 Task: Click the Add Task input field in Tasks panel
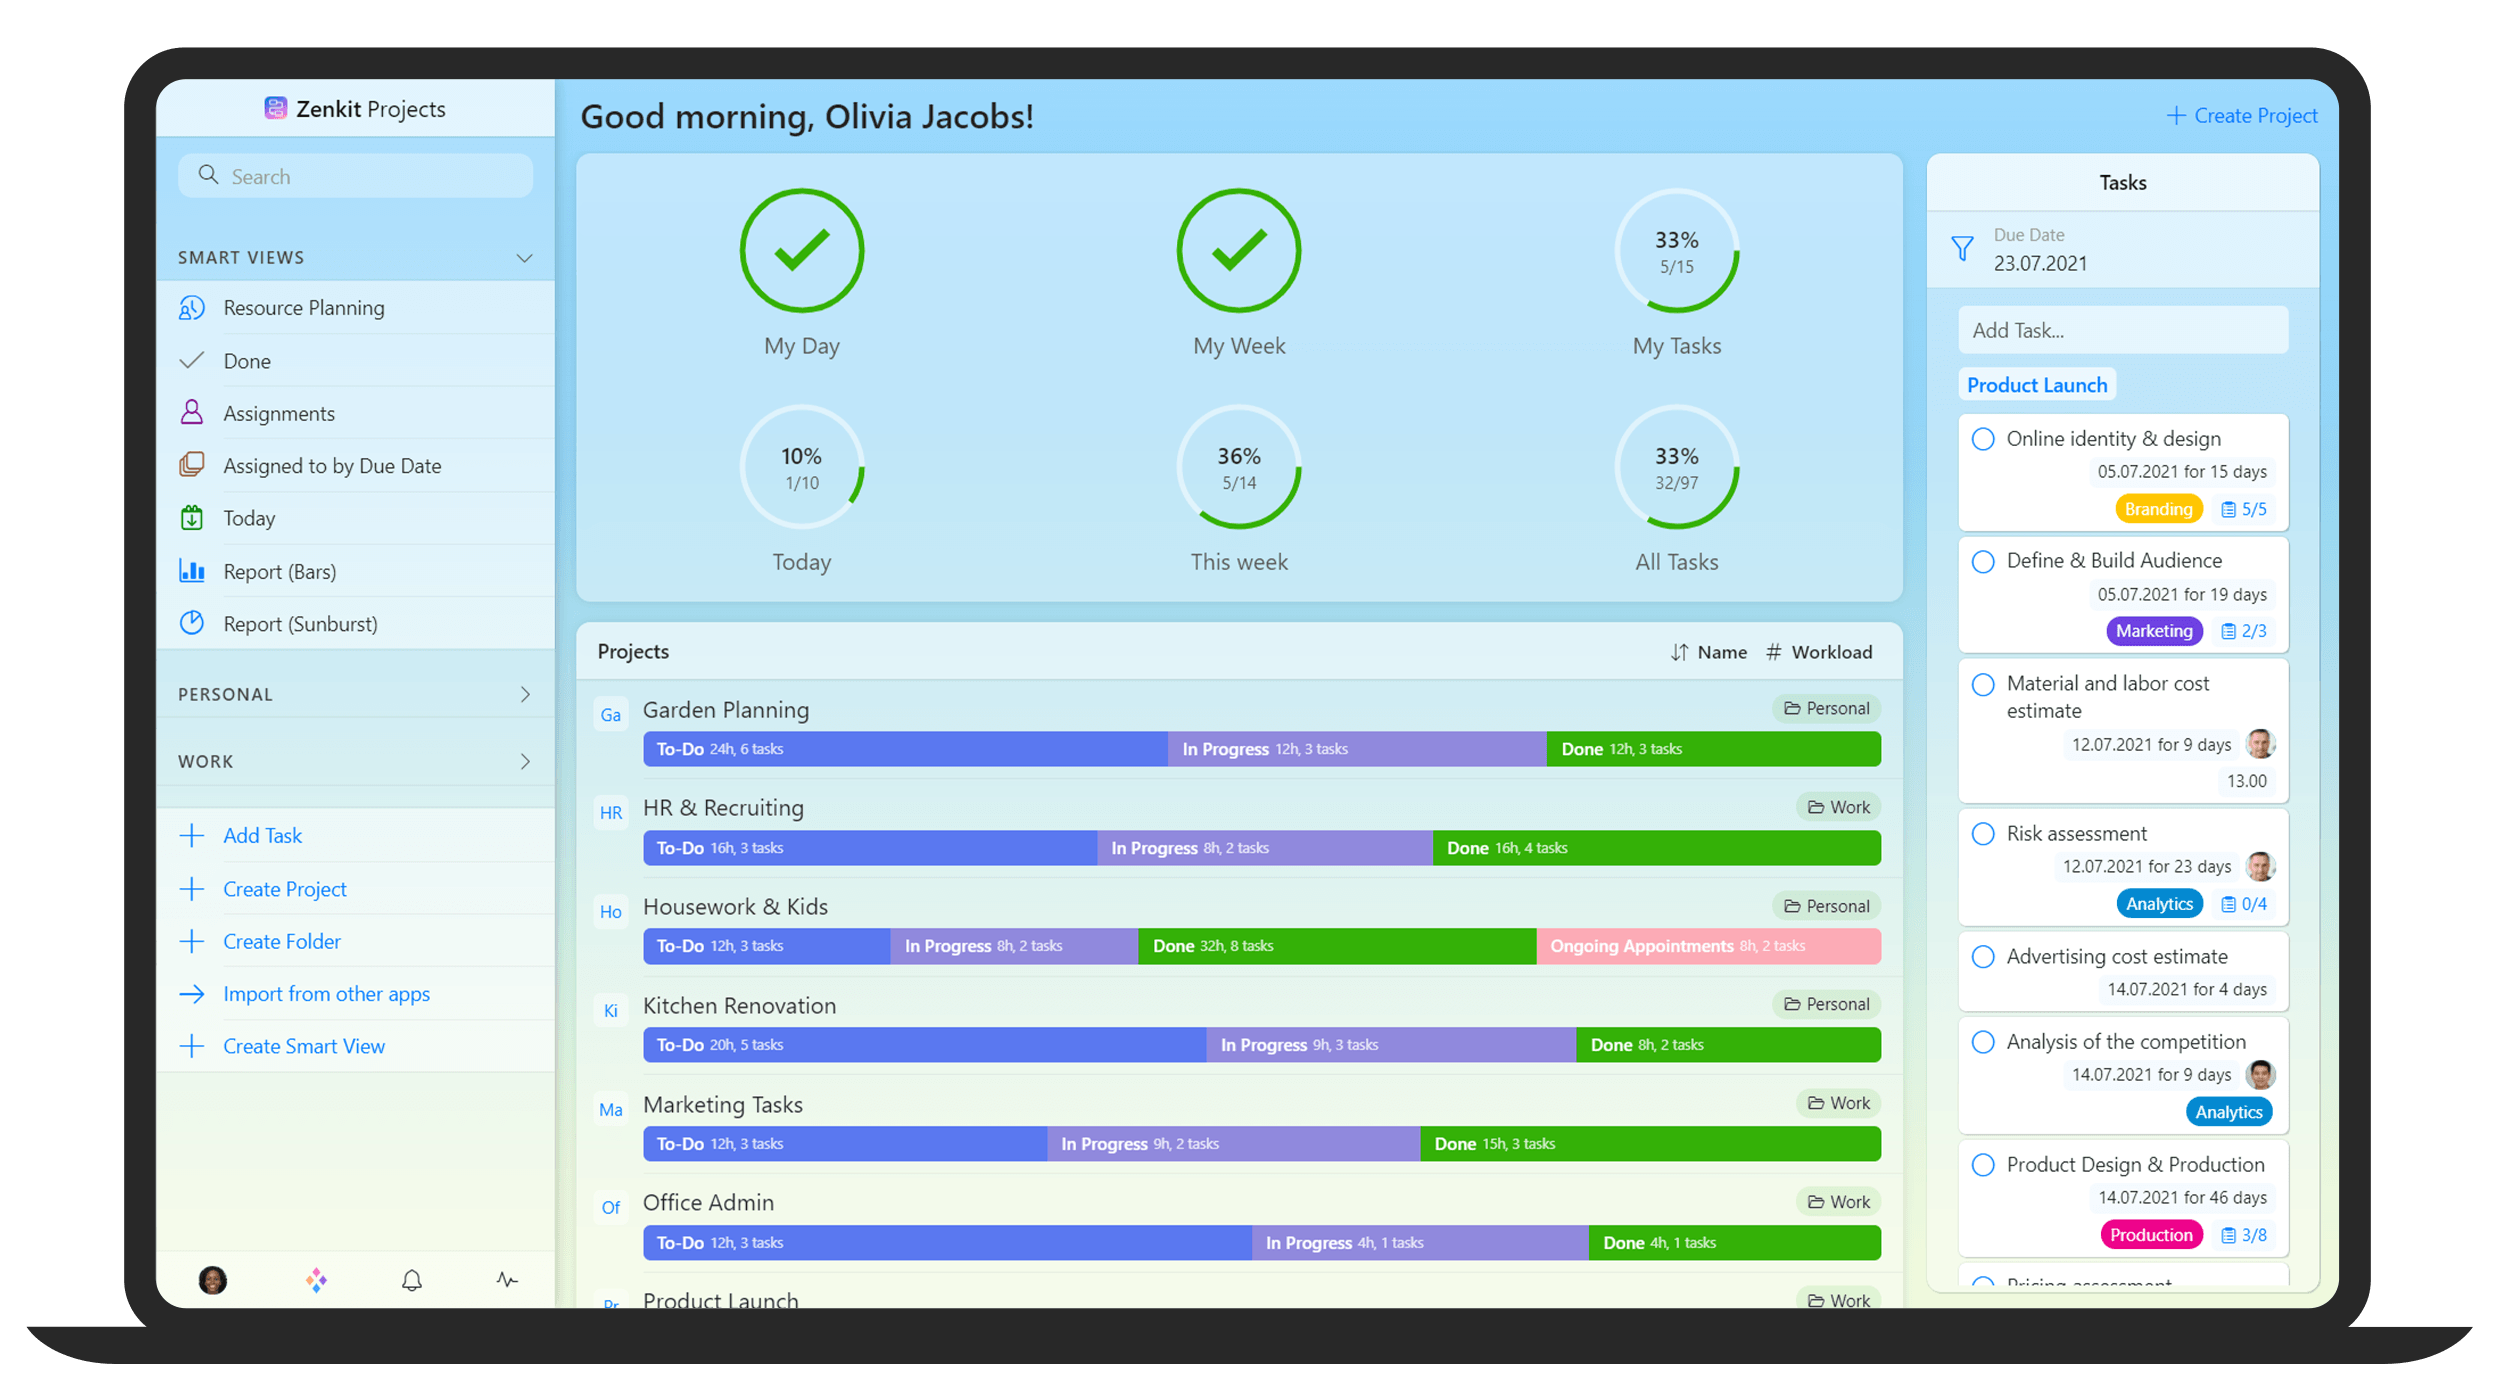pyautogui.click(x=2119, y=326)
